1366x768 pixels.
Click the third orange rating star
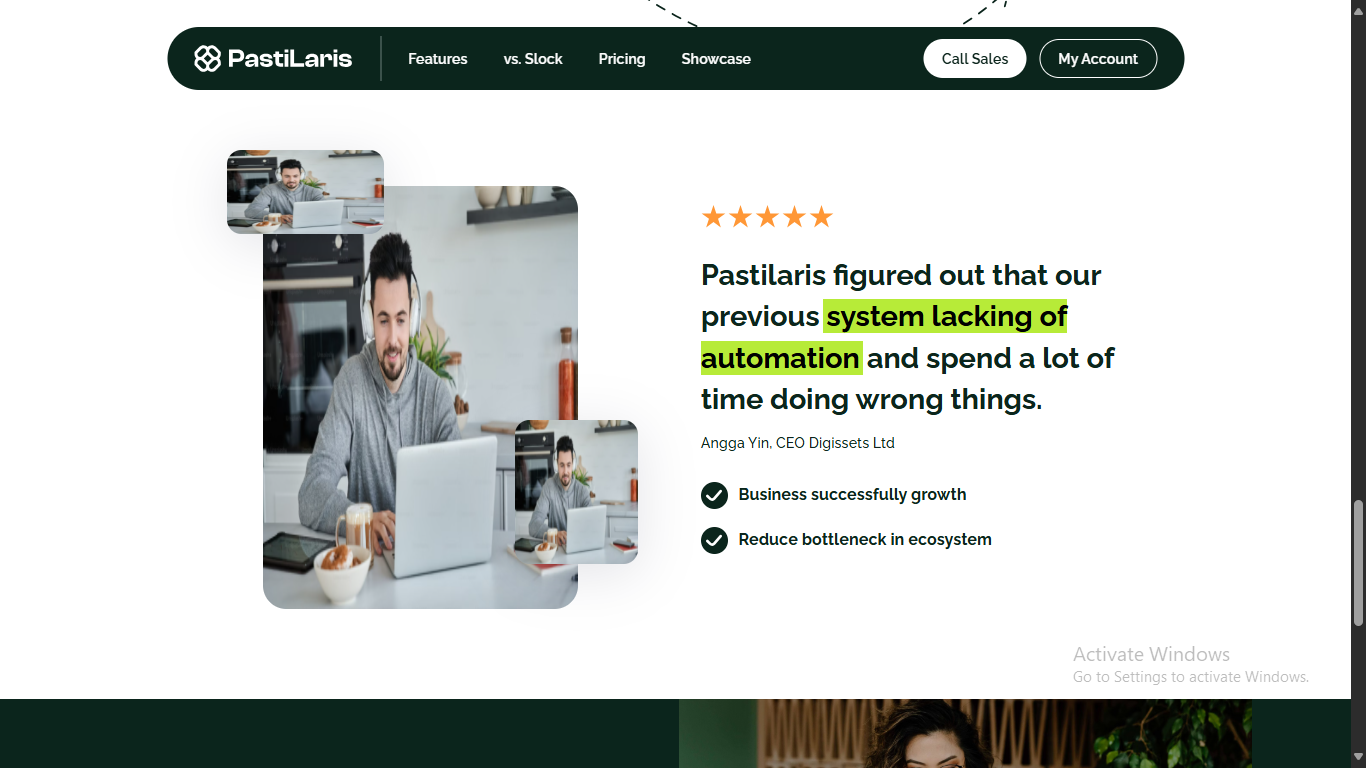tap(767, 217)
